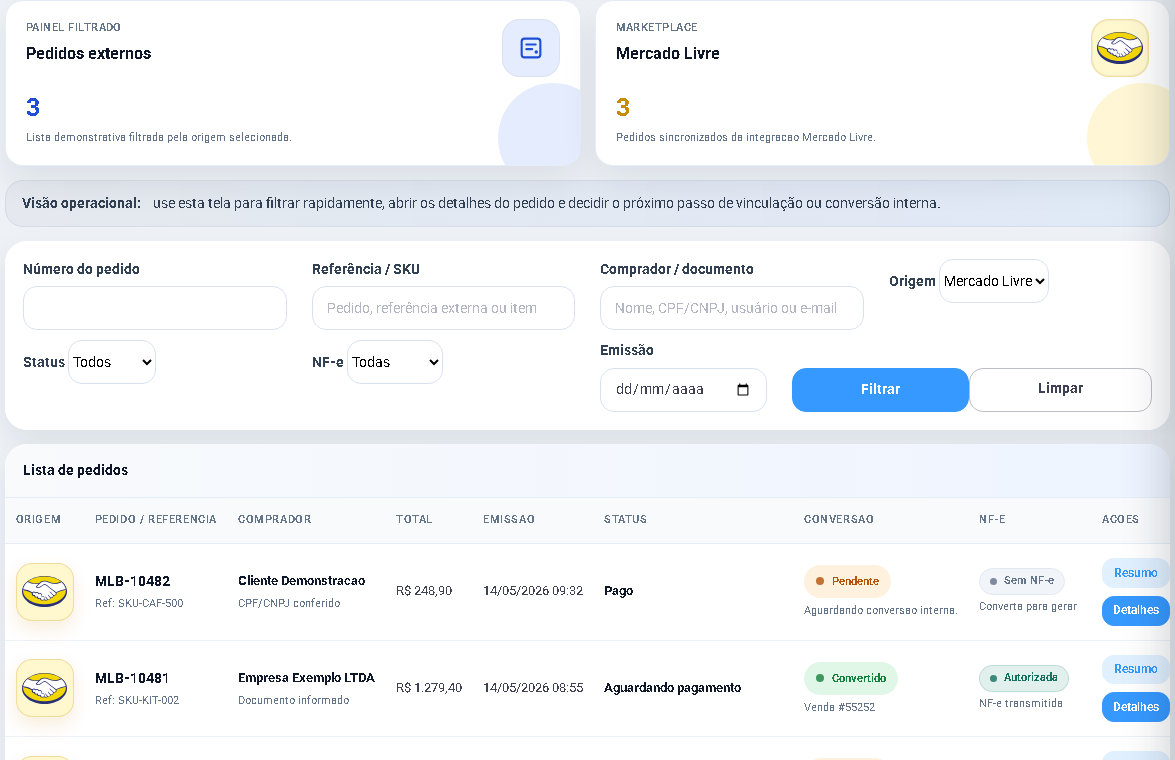This screenshot has width=1175, height=760.
Task: Click total R$ 1.279,40
Action: (x=429, y=687)
